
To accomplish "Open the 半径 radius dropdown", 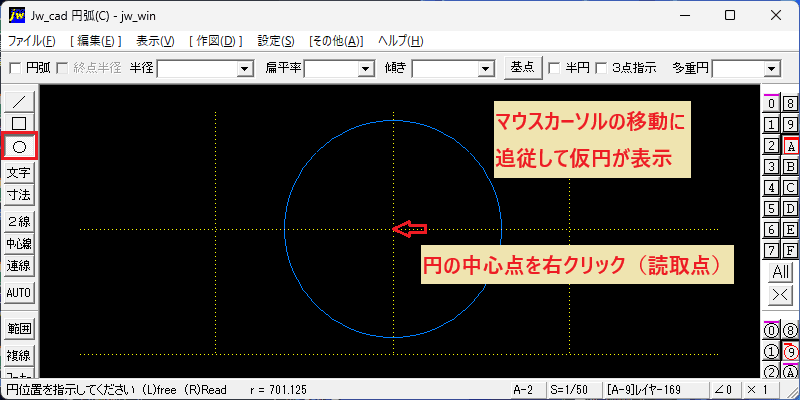I will point(245,69).
